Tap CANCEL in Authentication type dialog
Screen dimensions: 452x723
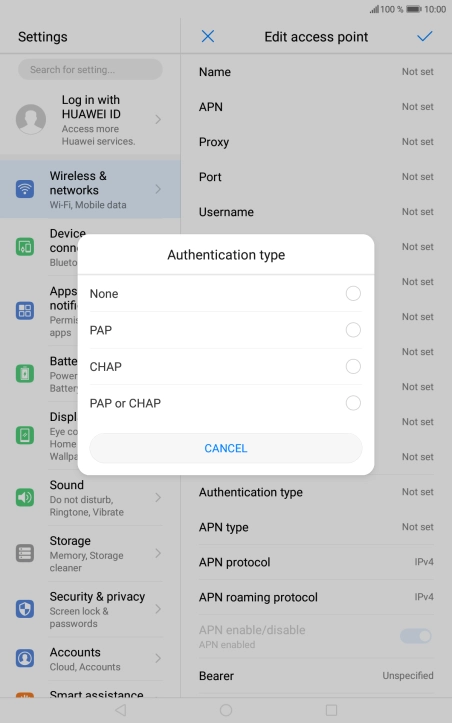226,448
